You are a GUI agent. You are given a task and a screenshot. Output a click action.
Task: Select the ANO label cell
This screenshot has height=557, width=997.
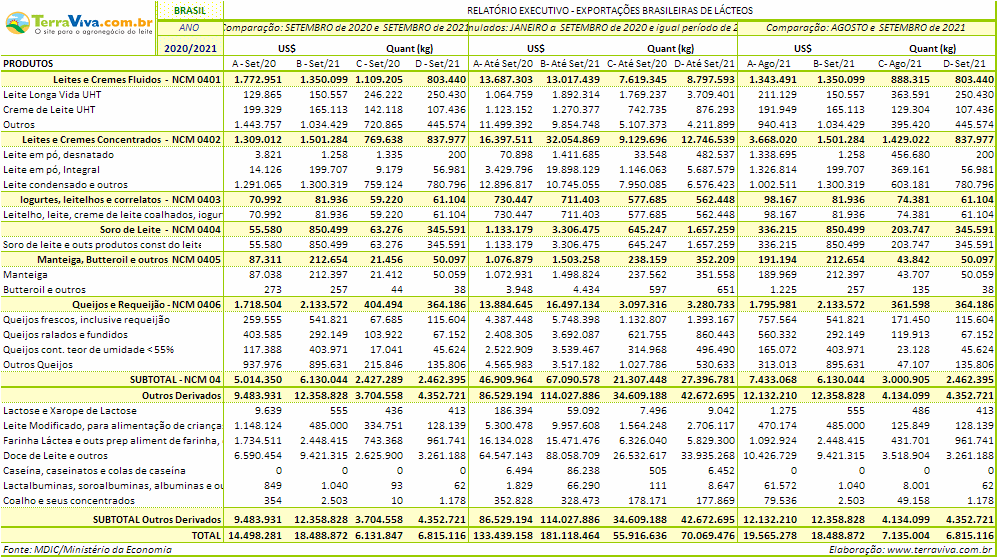189,28
